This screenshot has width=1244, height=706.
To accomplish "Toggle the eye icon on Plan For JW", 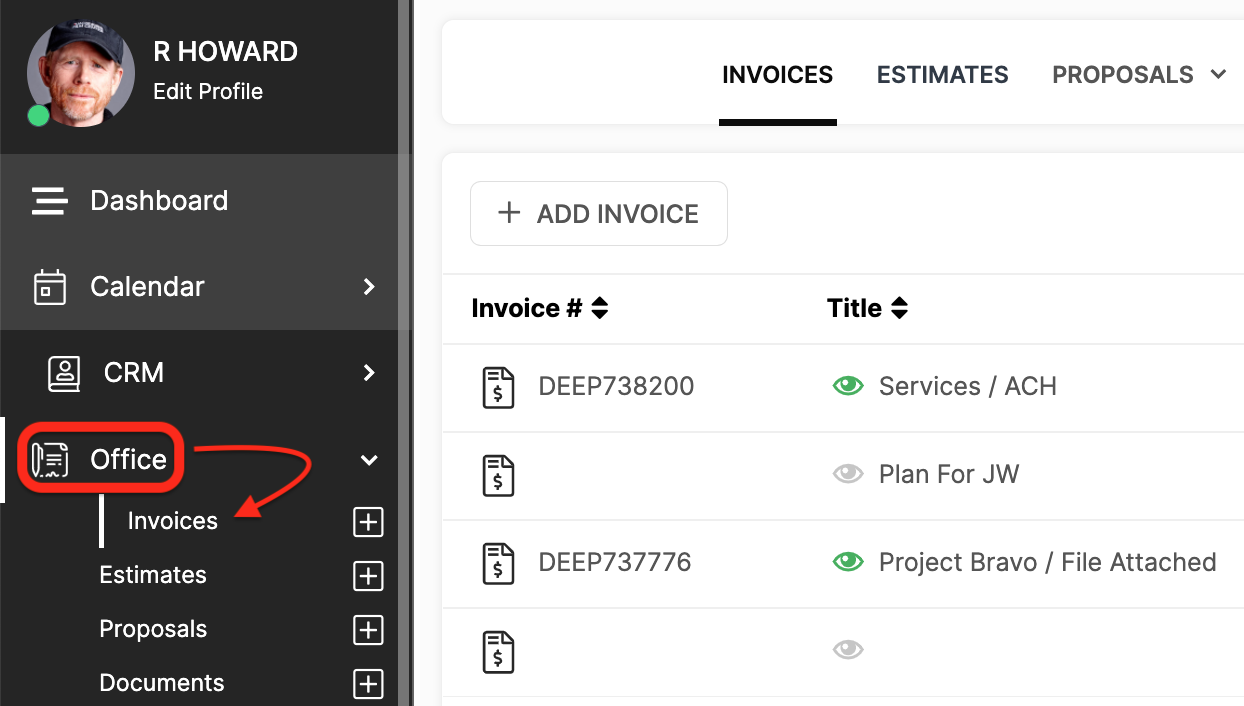I will pyautogui.click(x=847, y=473).
